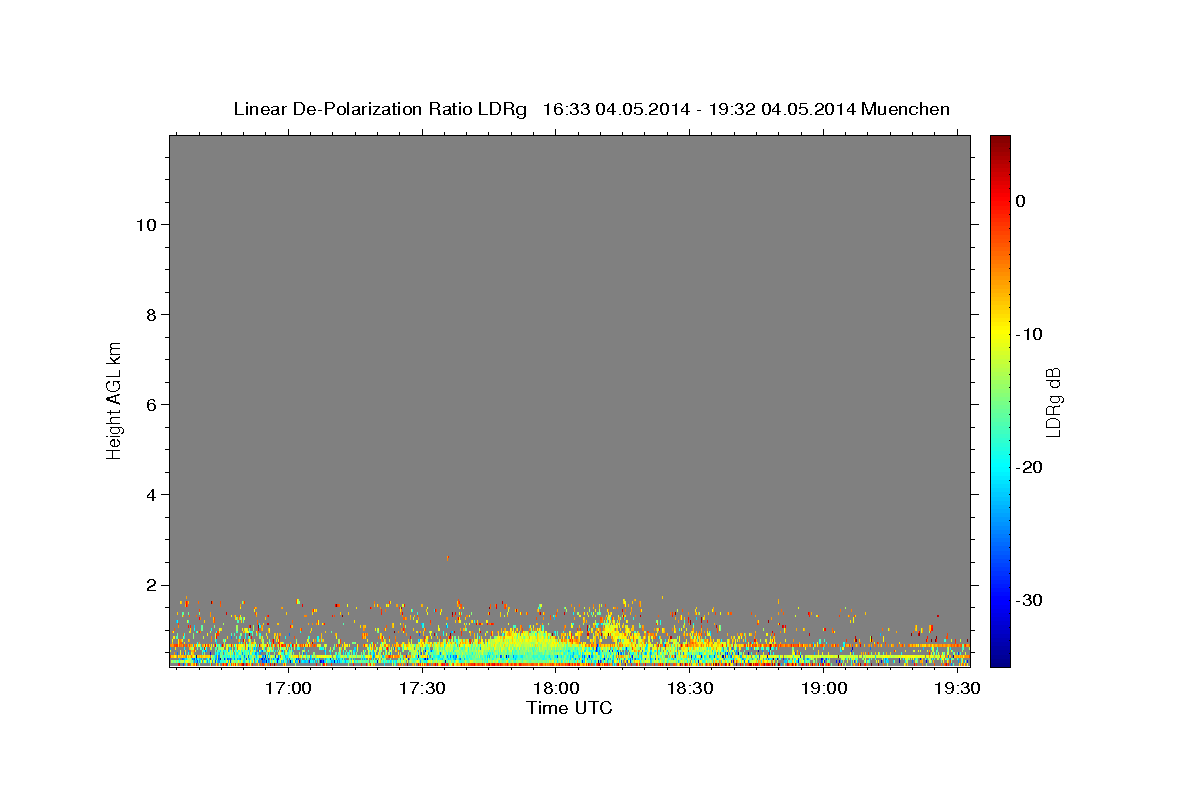Click the start time '16:33 04.05.2014' in the title
This screenshot has width=1200, height=800.
click(616, 109)
